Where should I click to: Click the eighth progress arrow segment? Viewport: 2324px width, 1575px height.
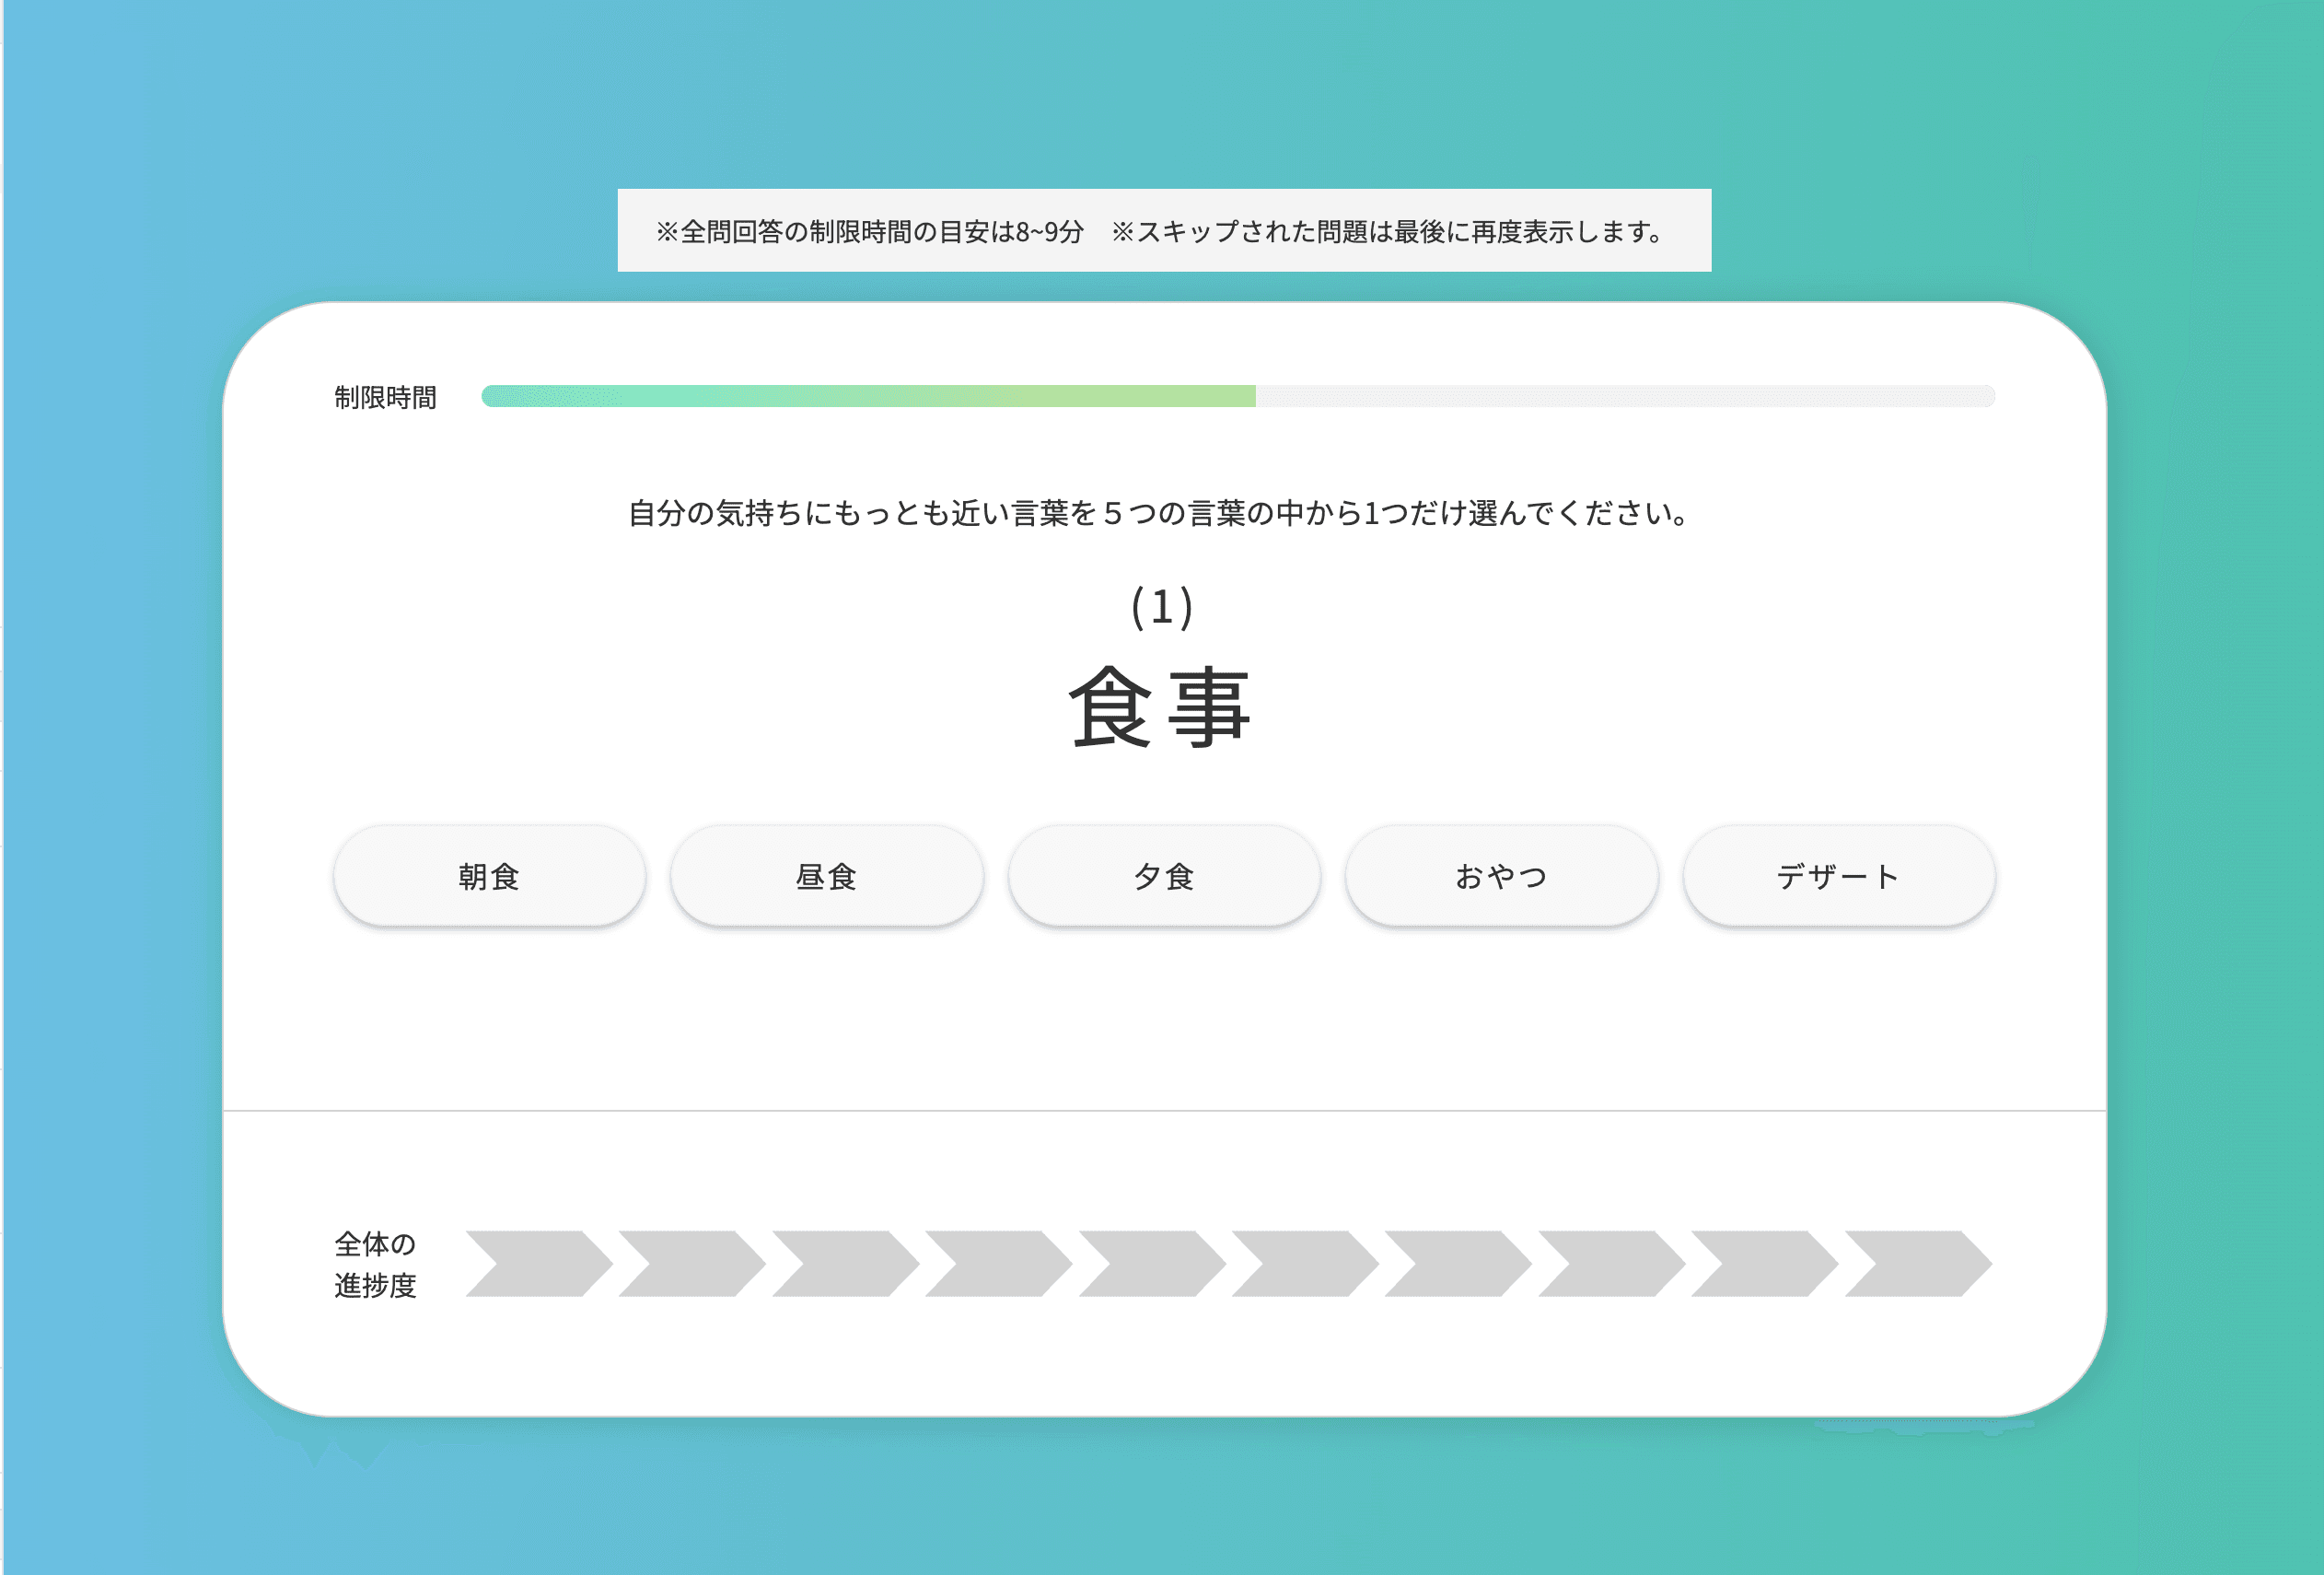coord(1610,1264)
